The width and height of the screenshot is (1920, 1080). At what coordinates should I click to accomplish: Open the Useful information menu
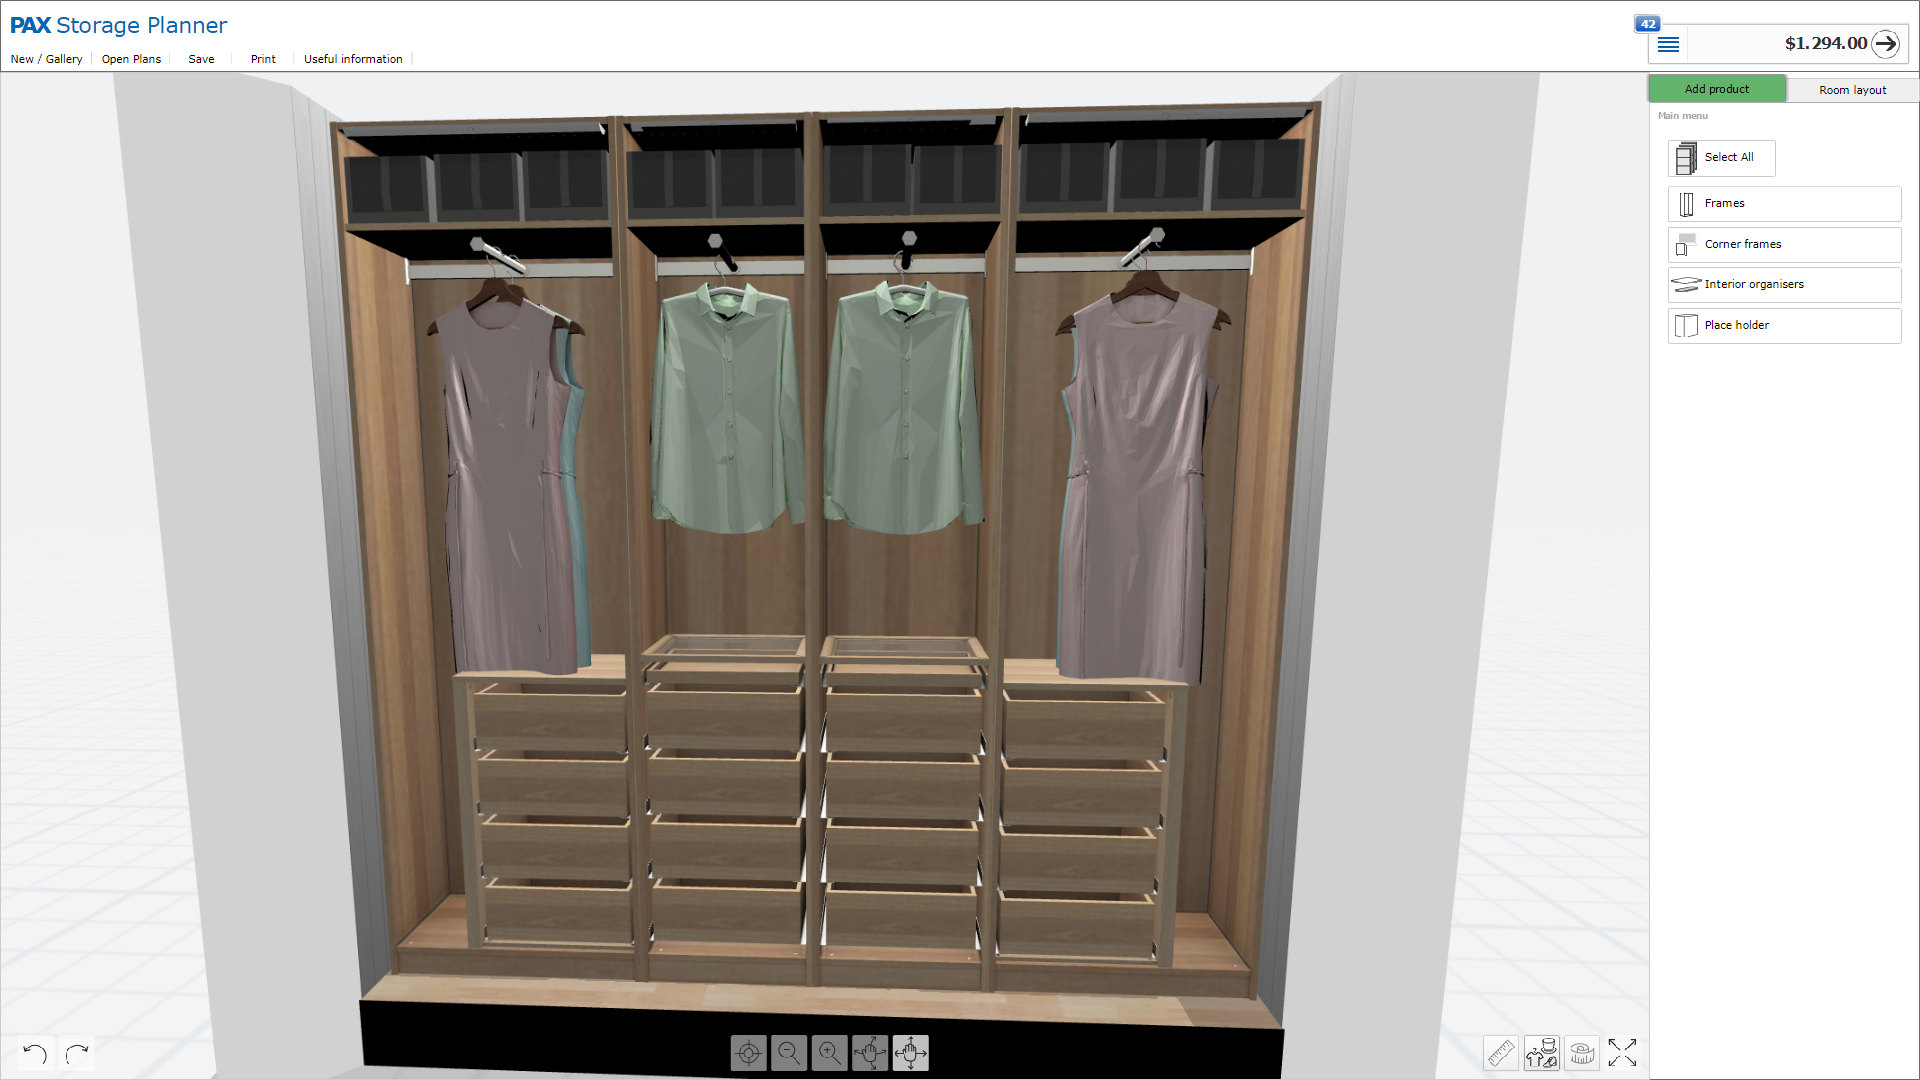point(353,59)
